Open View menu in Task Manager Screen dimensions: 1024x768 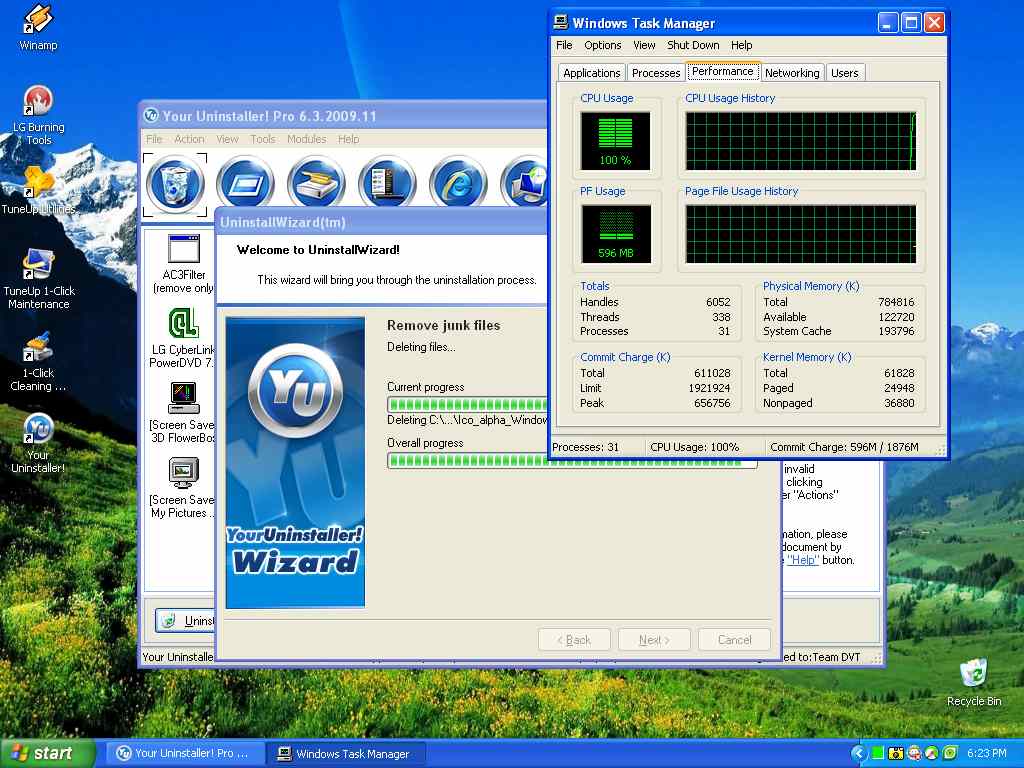tap(644, 45)
